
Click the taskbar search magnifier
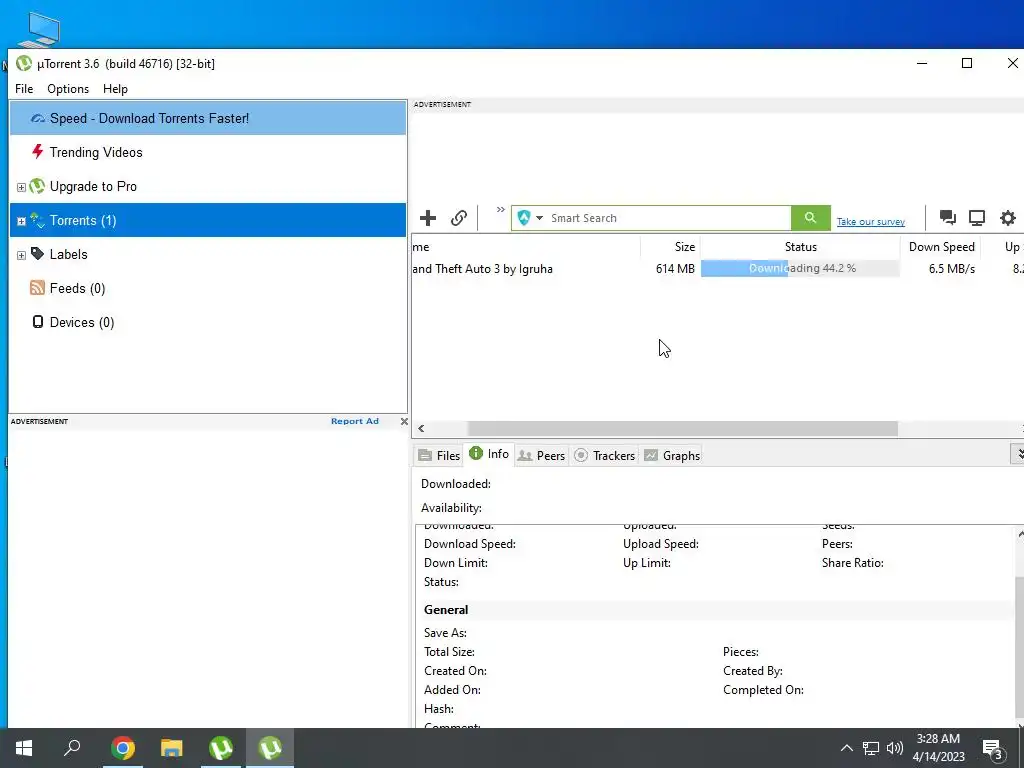tap(72, 748)
